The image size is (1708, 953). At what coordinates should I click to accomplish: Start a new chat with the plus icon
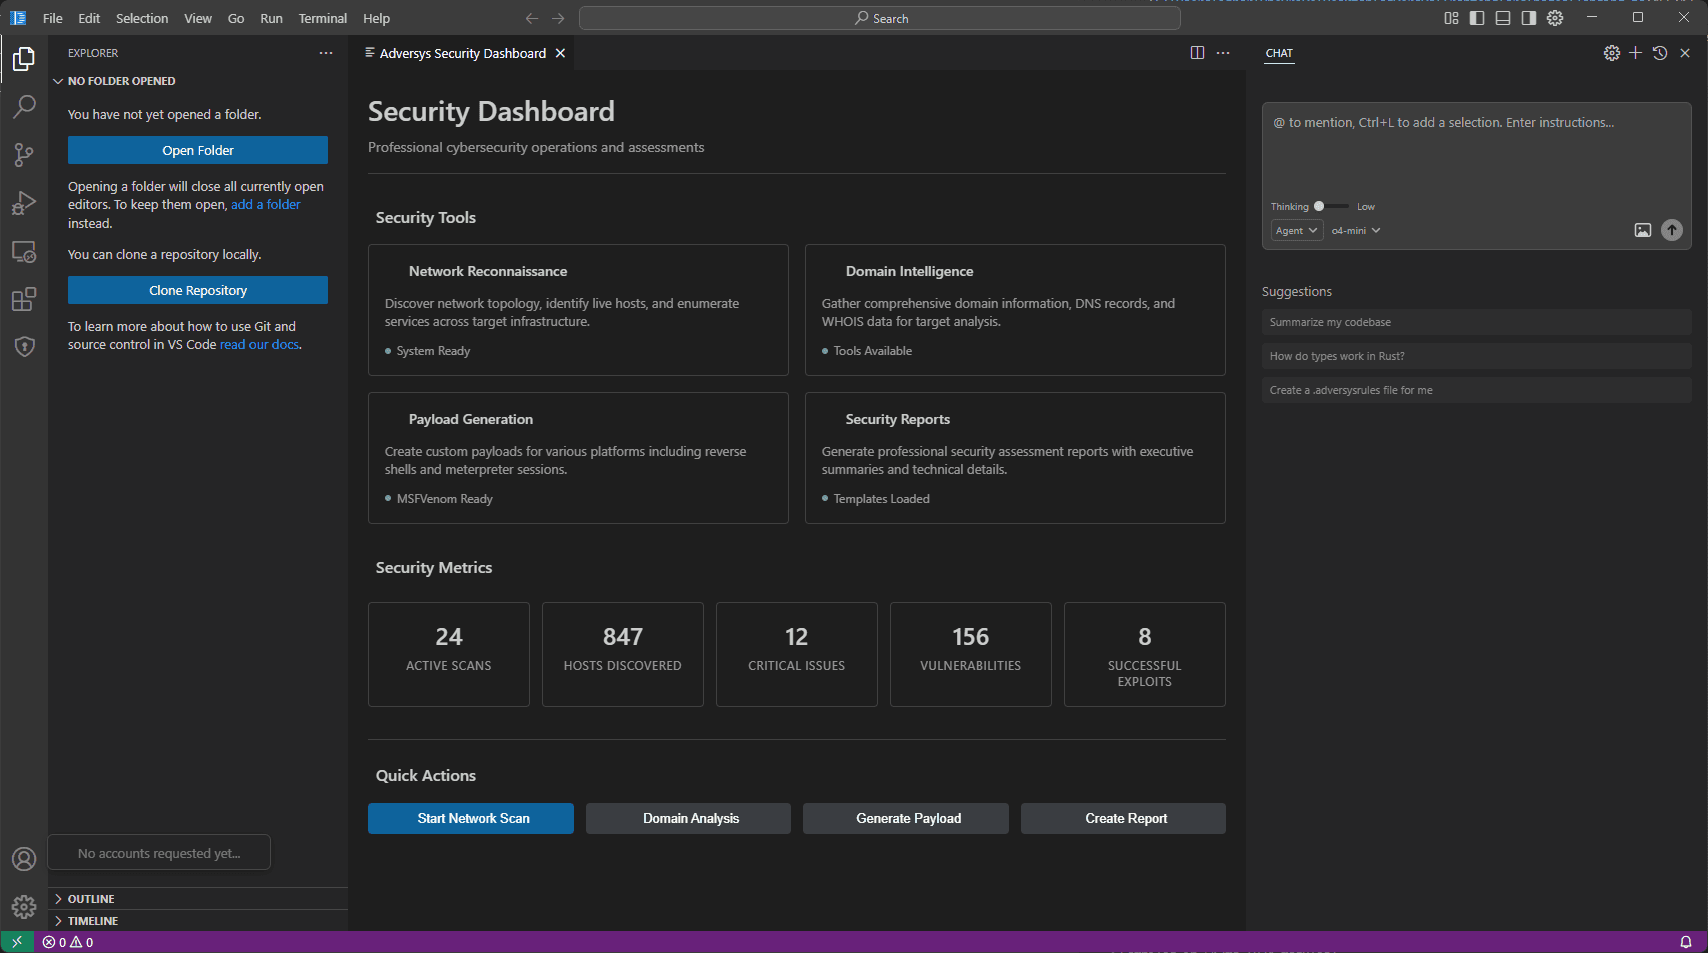point(1636,53)
